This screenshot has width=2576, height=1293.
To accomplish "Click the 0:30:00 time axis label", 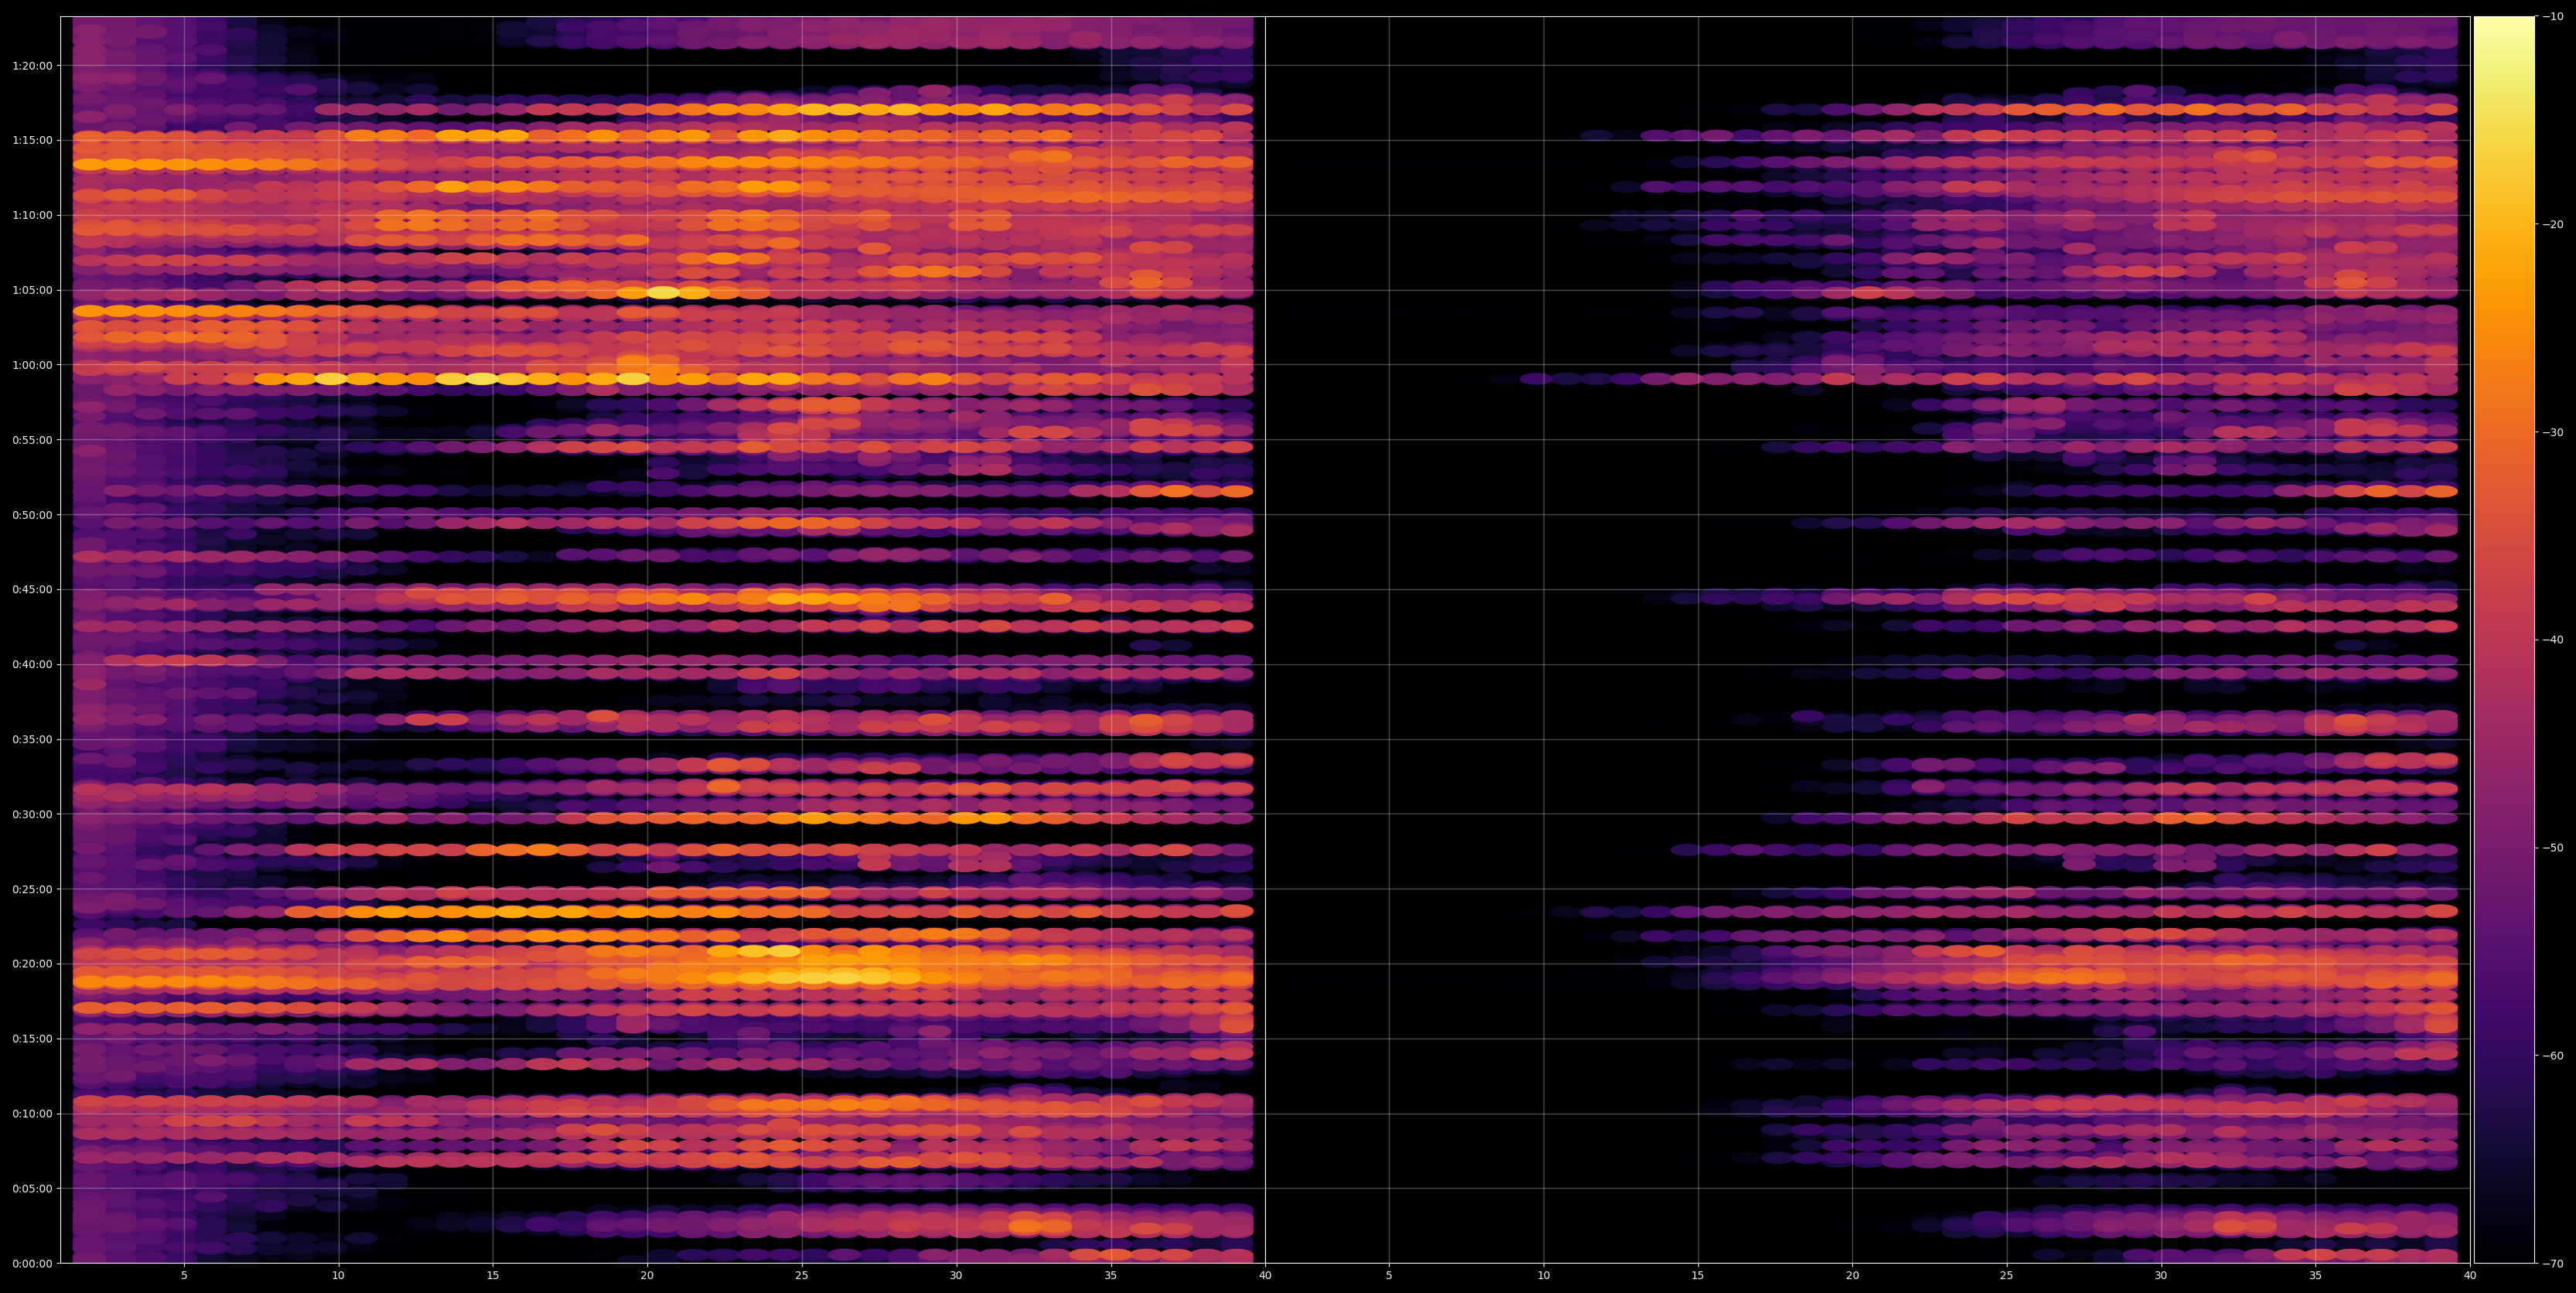I will pyautogui.click(x=32, y=814).
